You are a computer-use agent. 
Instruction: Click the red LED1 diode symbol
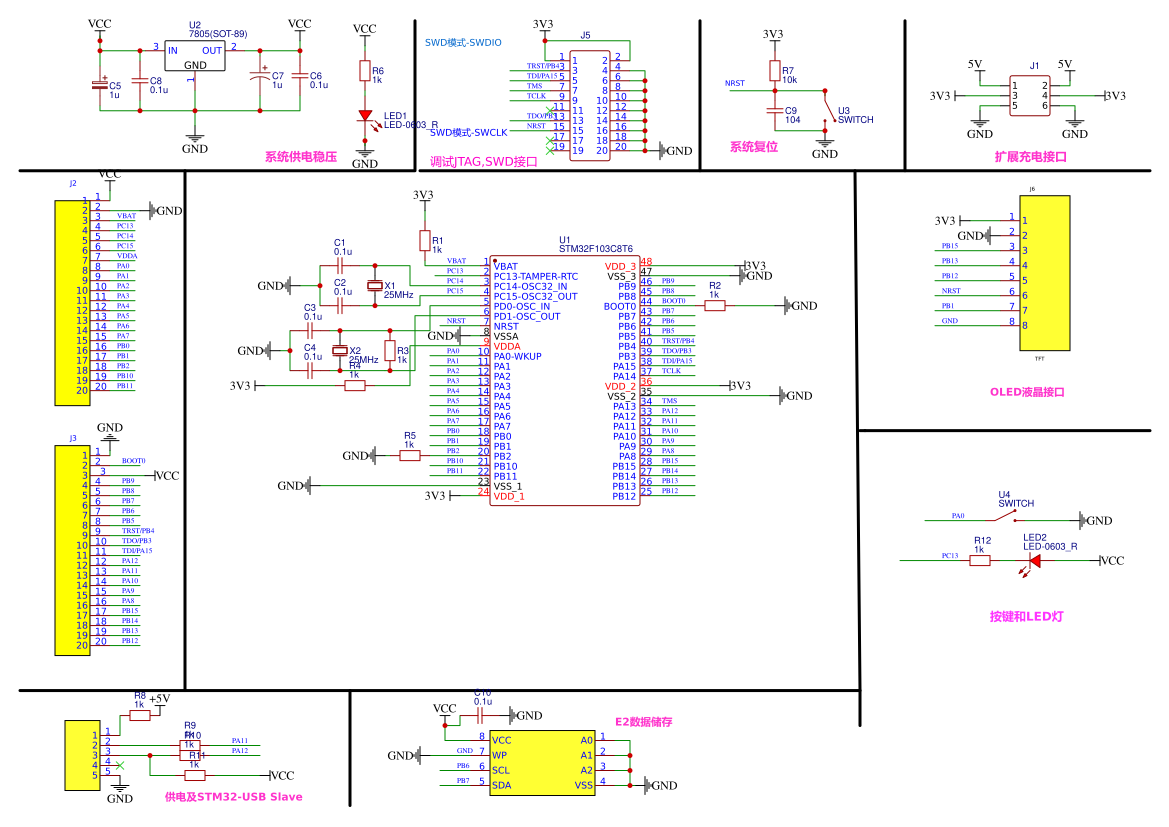pyautogui.click(x=366, y=116)
